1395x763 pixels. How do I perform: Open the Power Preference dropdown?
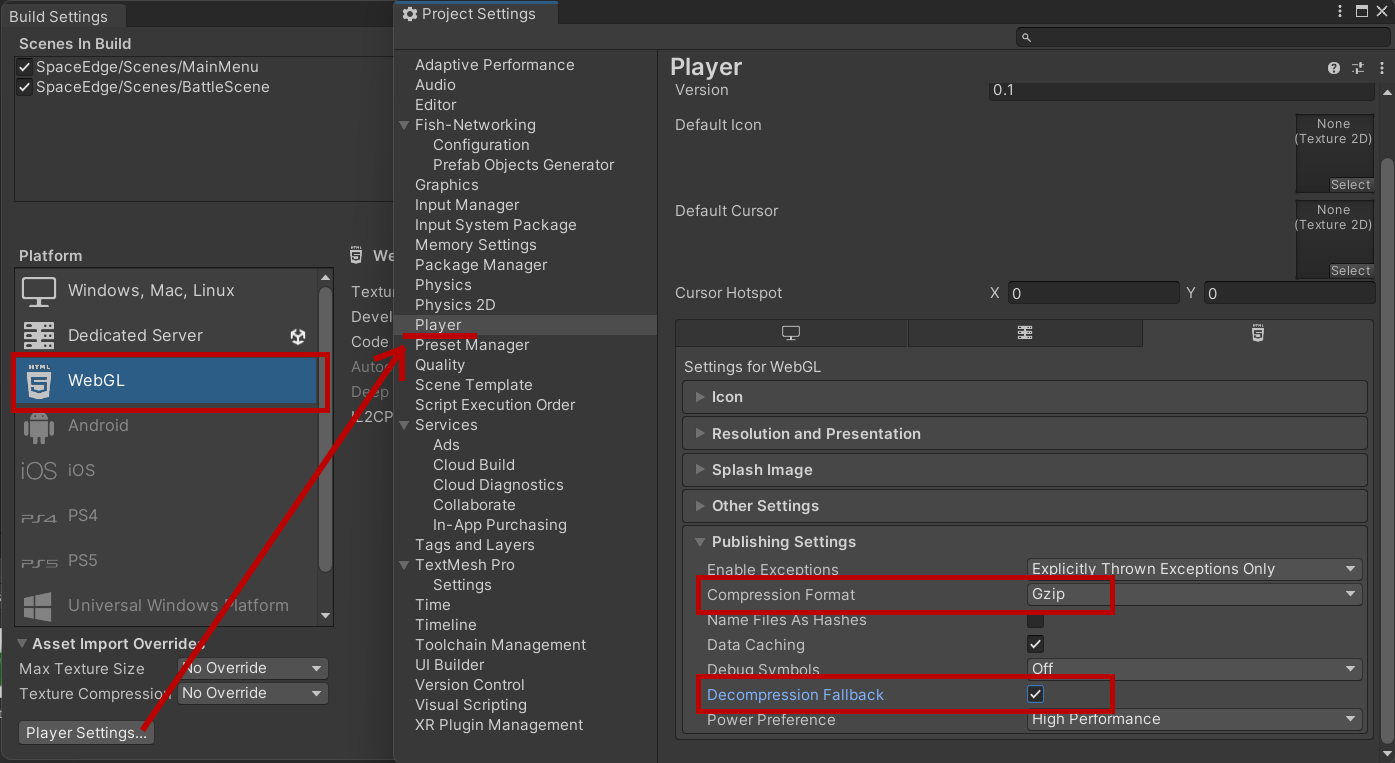coord(1194,719)
